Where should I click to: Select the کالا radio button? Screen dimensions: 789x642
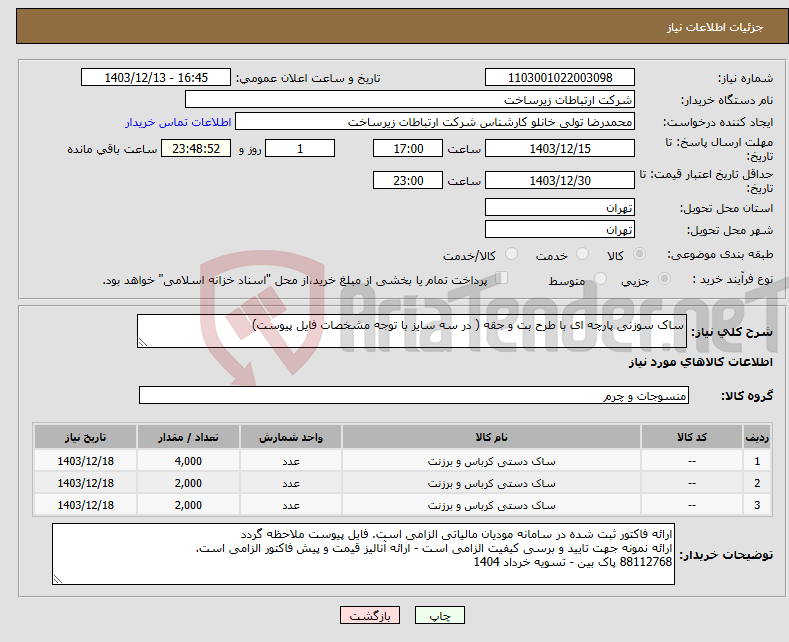click(639, 254)
